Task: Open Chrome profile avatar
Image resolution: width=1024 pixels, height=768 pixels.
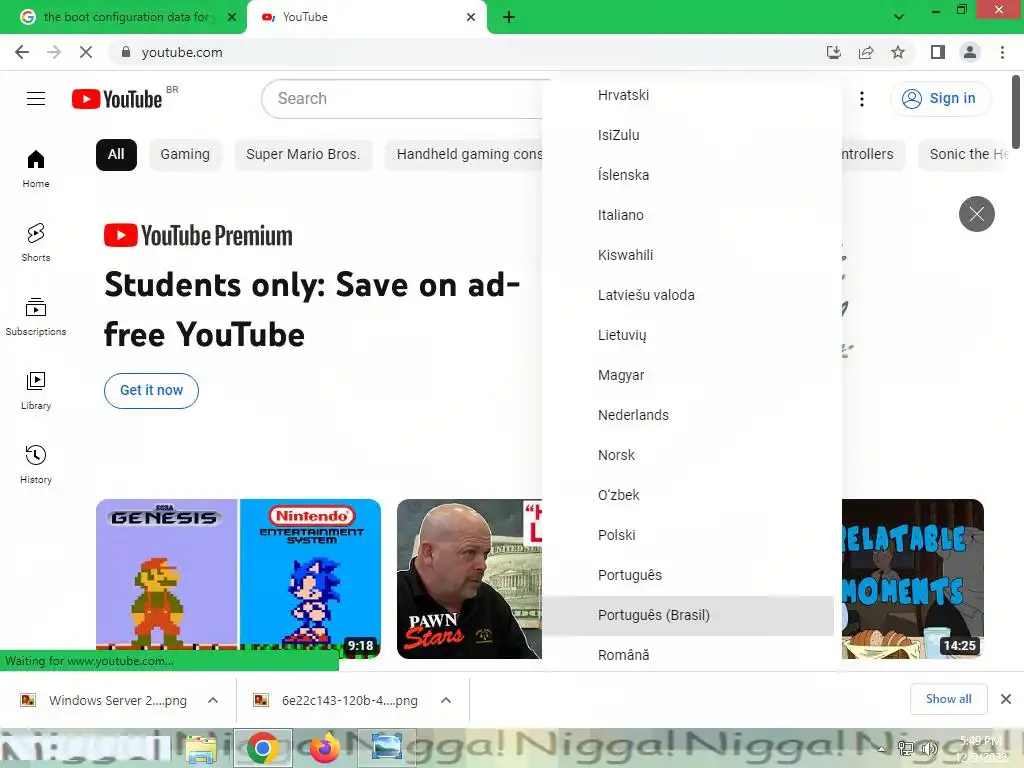Action: point(970,52)
